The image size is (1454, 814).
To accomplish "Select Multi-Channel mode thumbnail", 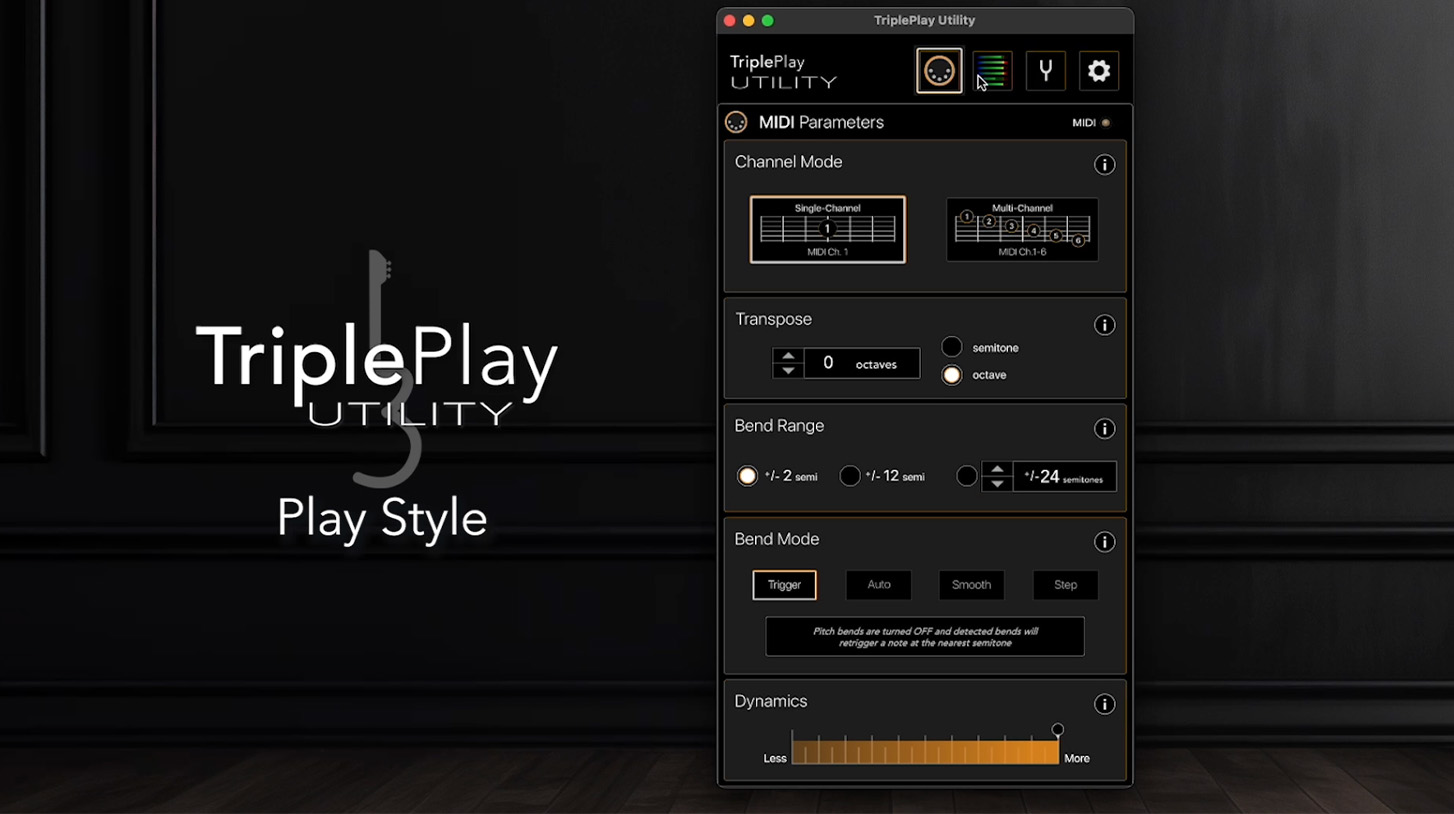I will click(x=1022, y=230).
